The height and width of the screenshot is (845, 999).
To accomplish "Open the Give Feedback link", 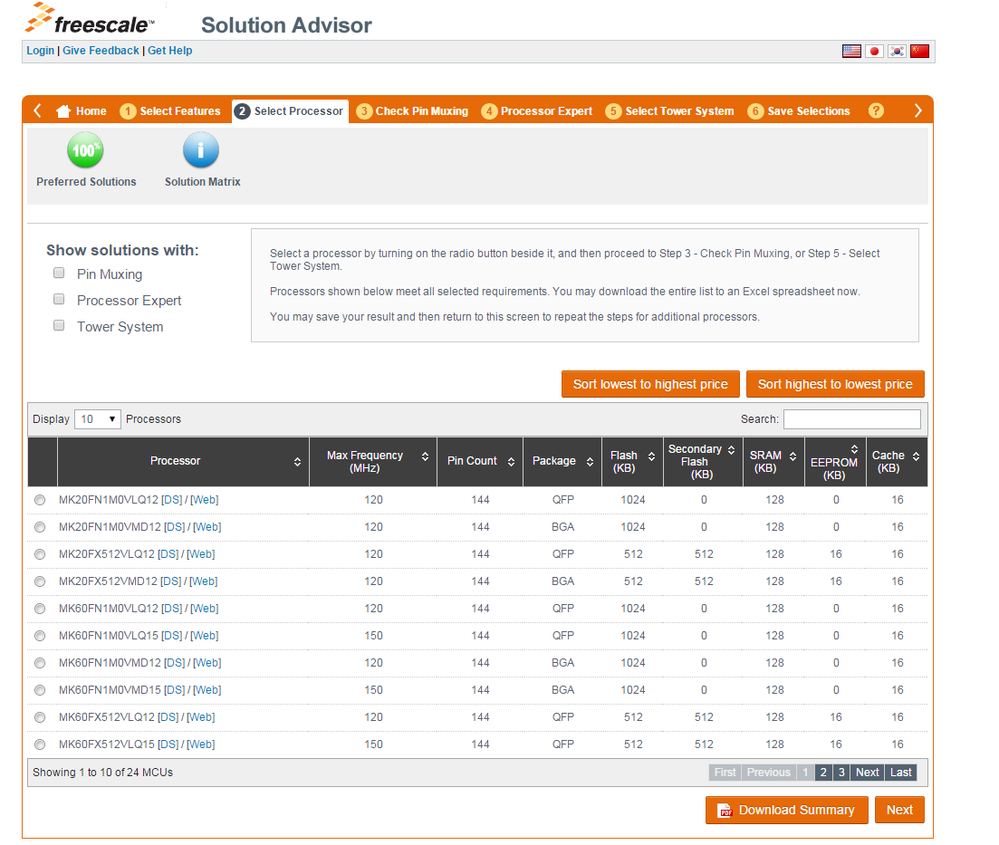I will (x=101, y=50).
